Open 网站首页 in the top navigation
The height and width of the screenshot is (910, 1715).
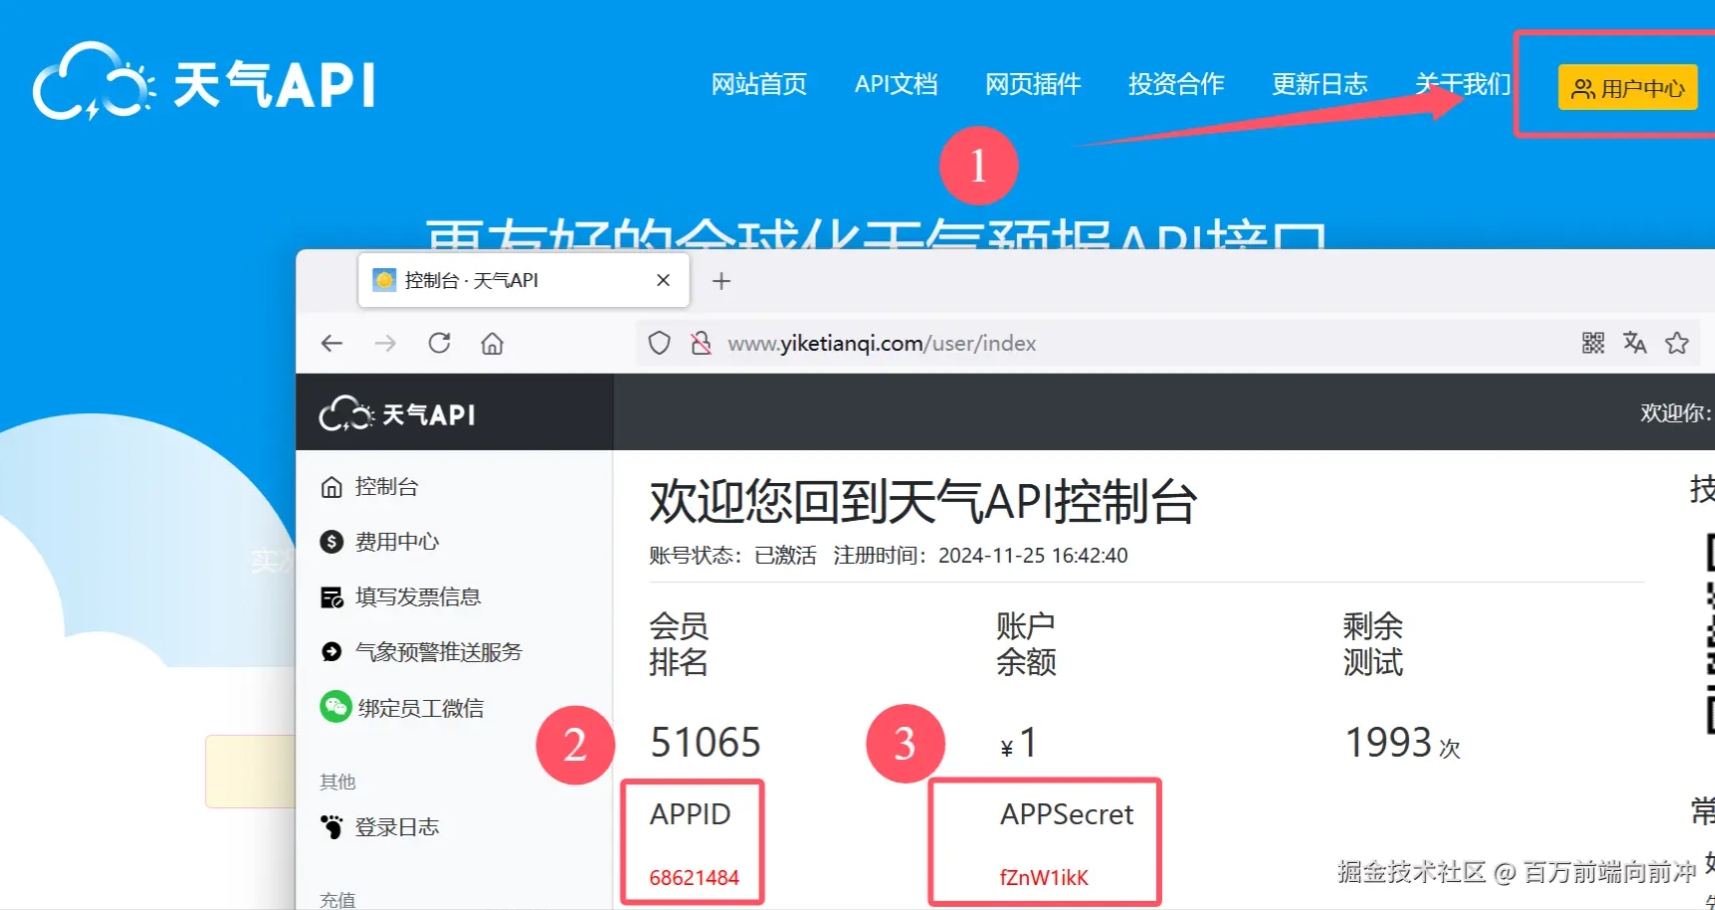759,84
